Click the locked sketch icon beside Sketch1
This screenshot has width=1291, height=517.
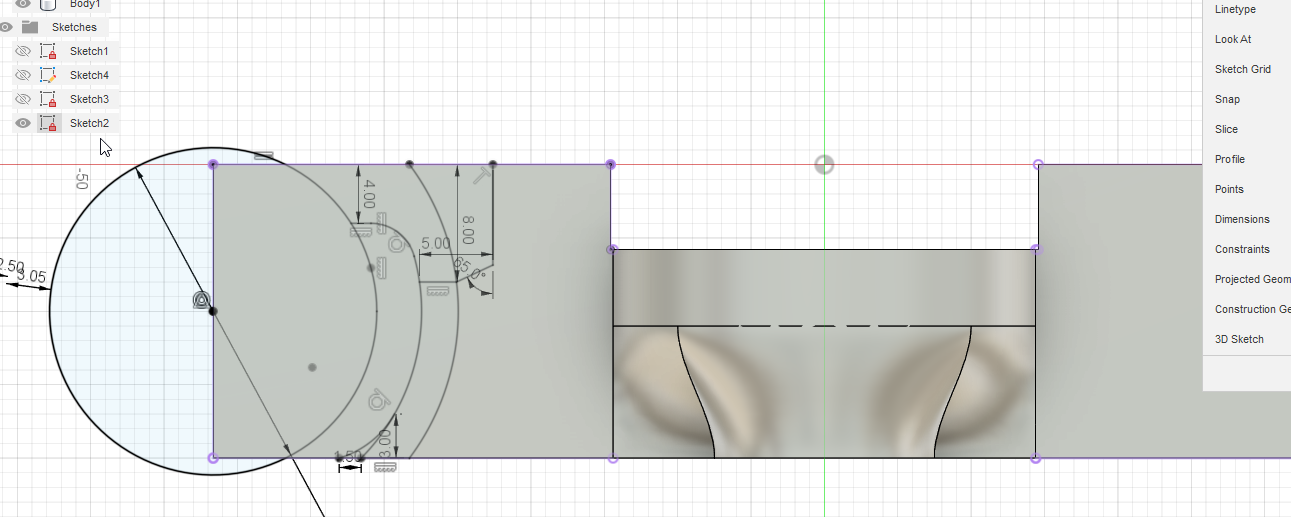pyautogui.click(x=48, y=51)
